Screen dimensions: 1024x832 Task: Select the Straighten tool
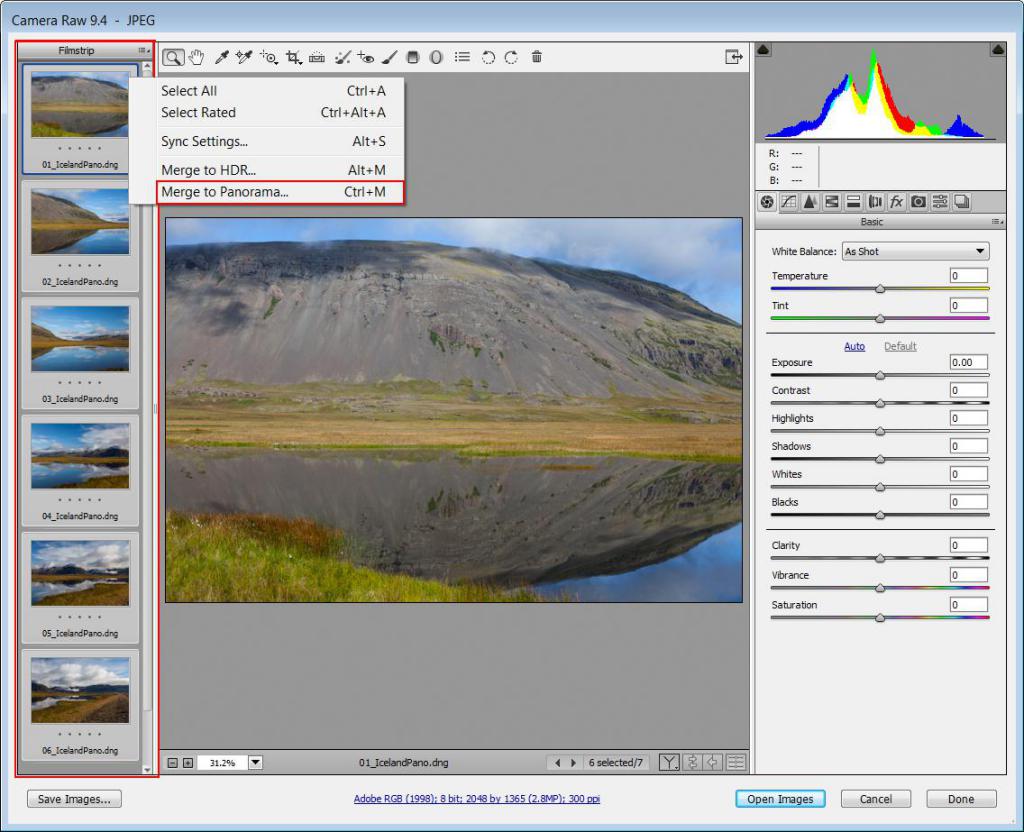click(x=317, y=57)
